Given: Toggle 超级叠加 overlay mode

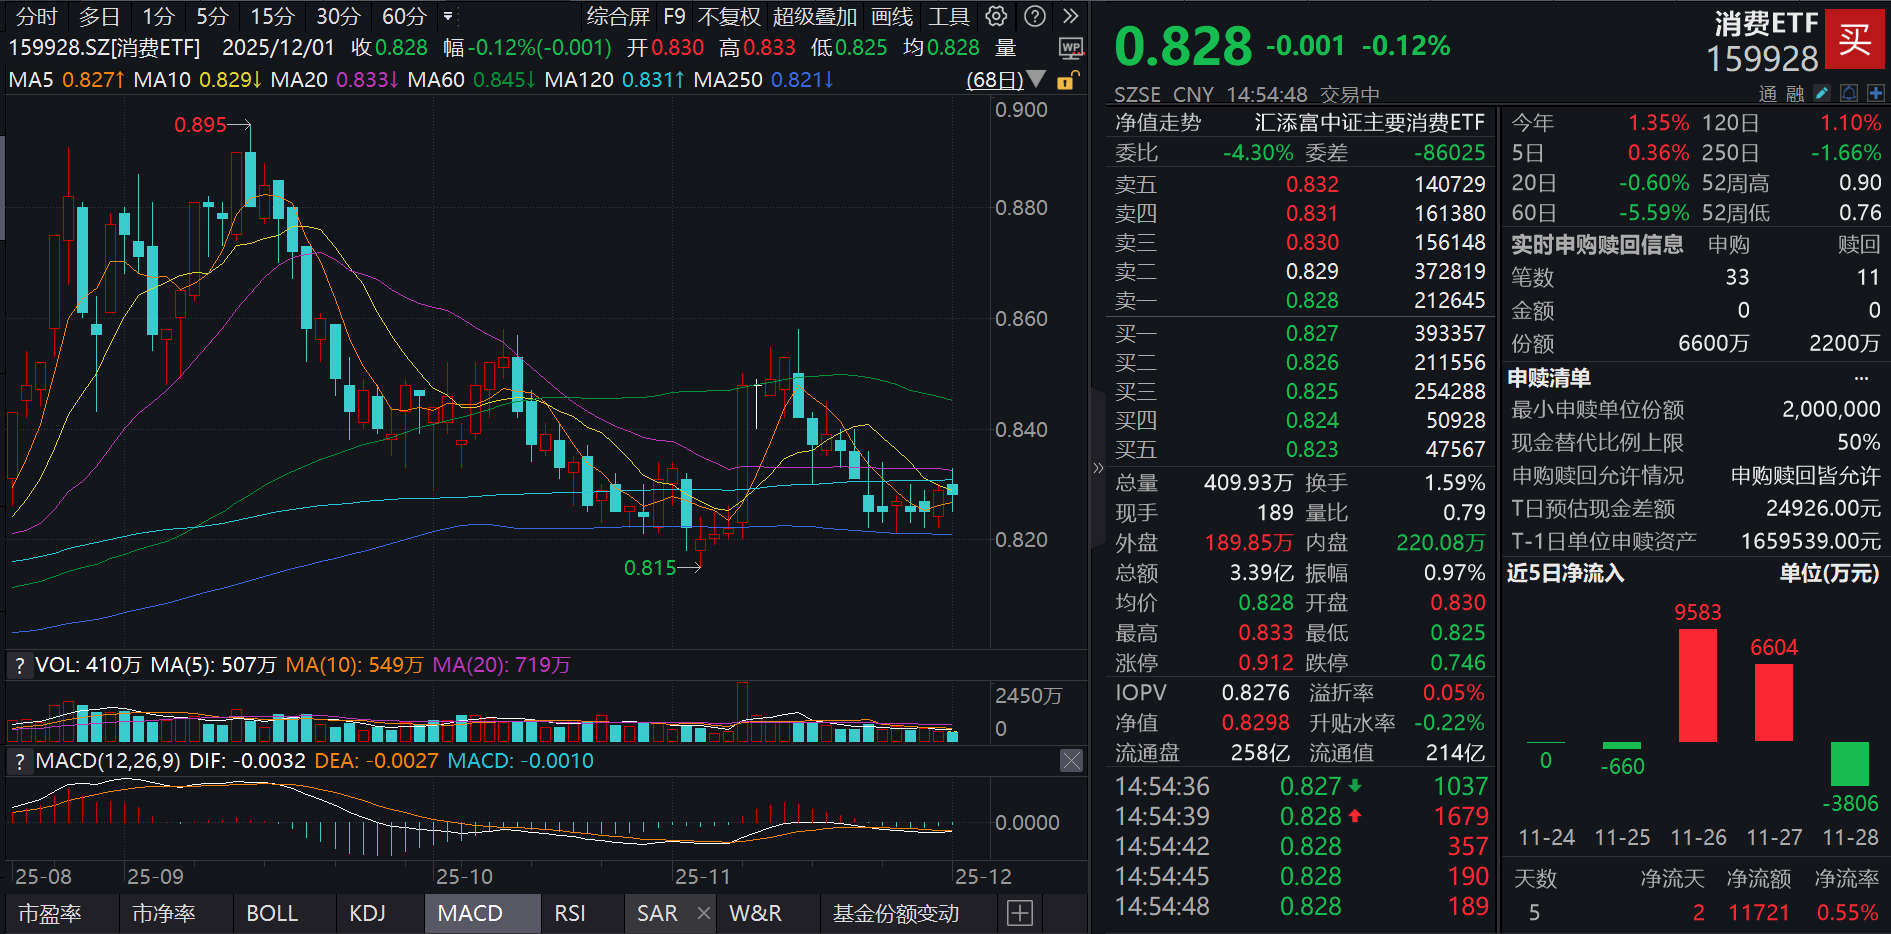Looking at the screenshot, I should (815, 16).
